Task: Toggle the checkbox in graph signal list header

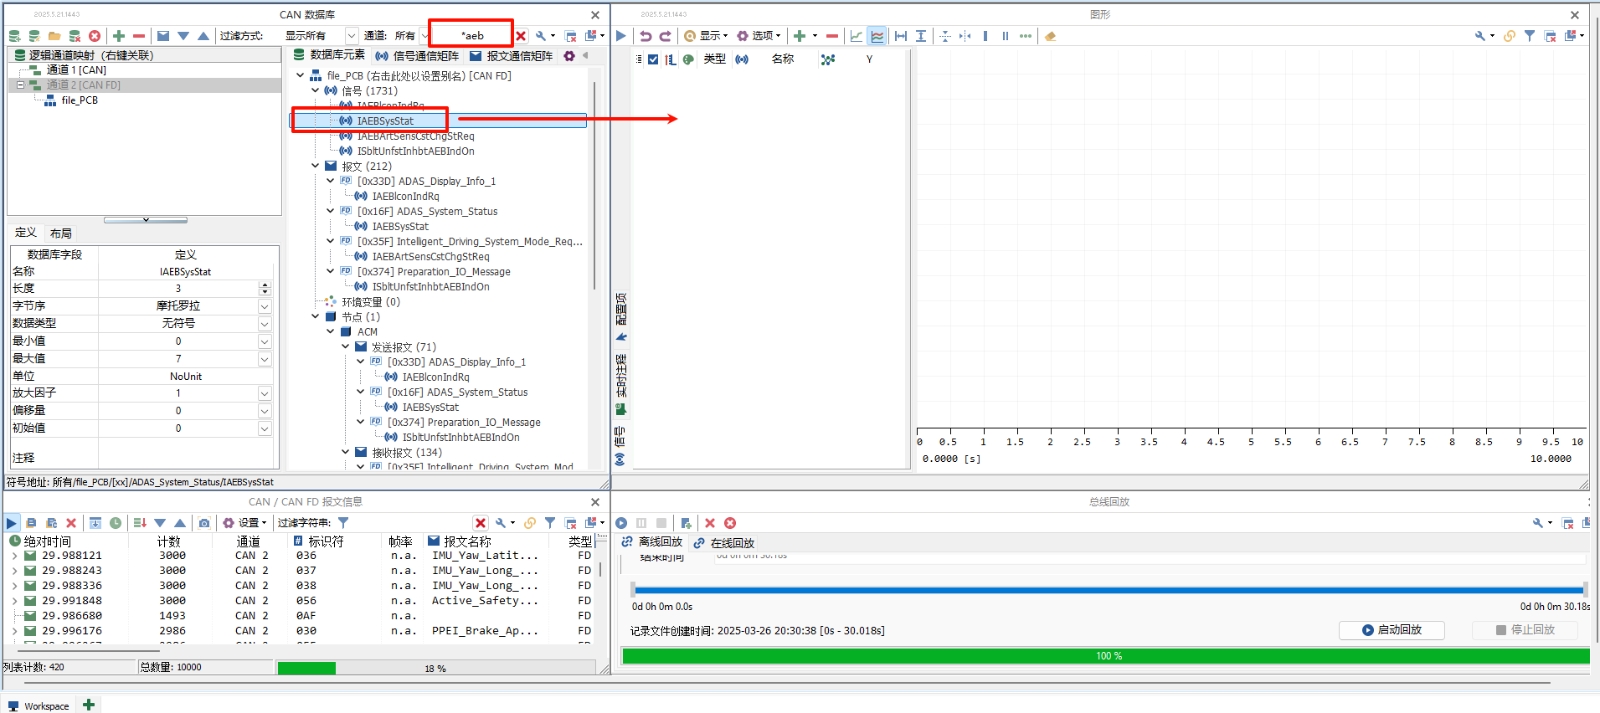Action: tap(653, 59)
